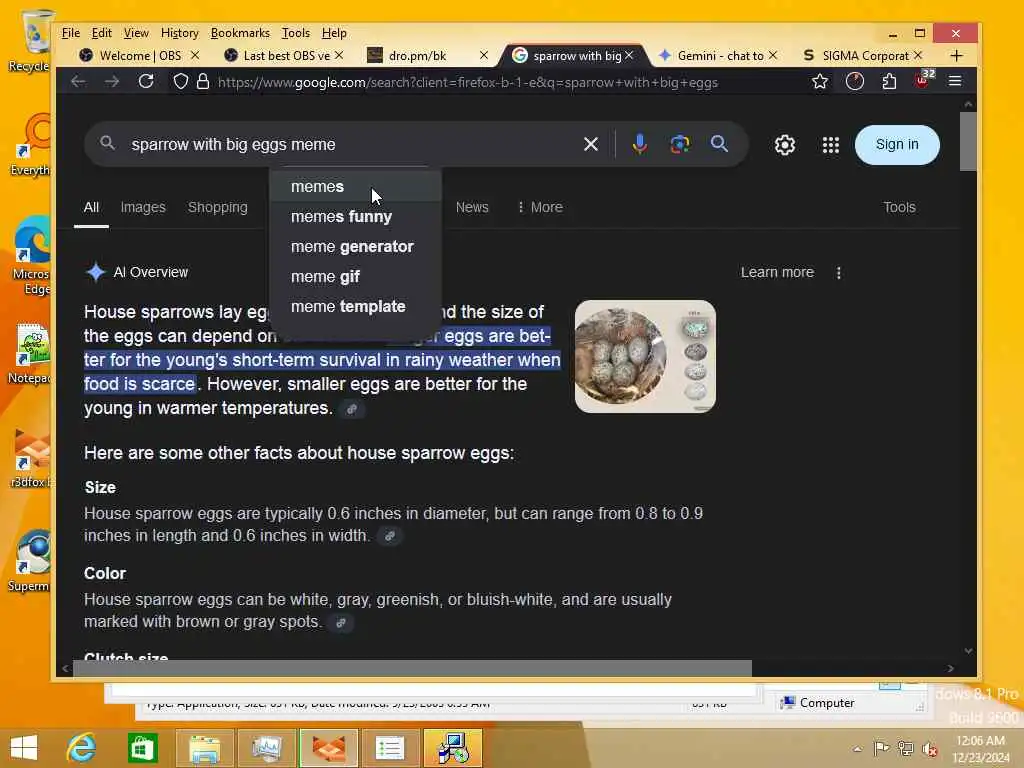
Task: Open the View menu
Action: coord(136,33)
